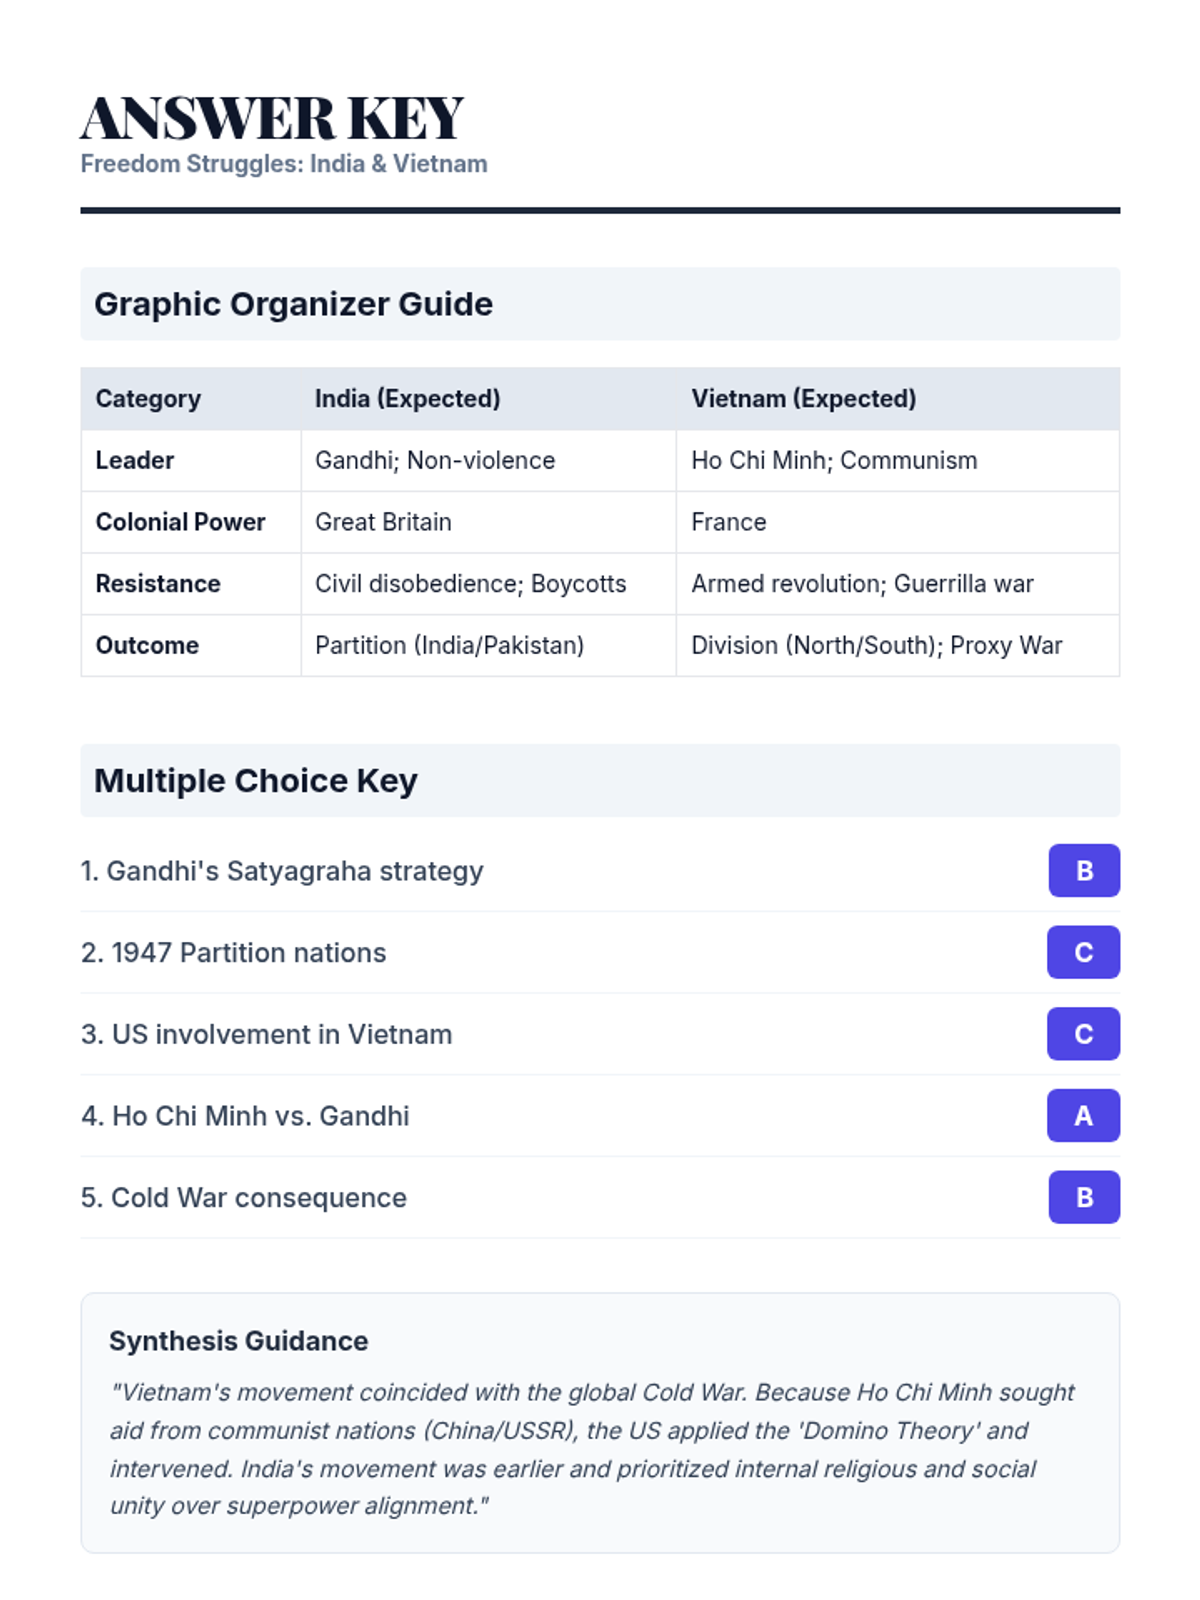Select the Gandhi; Non-violence table cell
Viewport: 1200px width, 1600px height.
coord(435,461)
